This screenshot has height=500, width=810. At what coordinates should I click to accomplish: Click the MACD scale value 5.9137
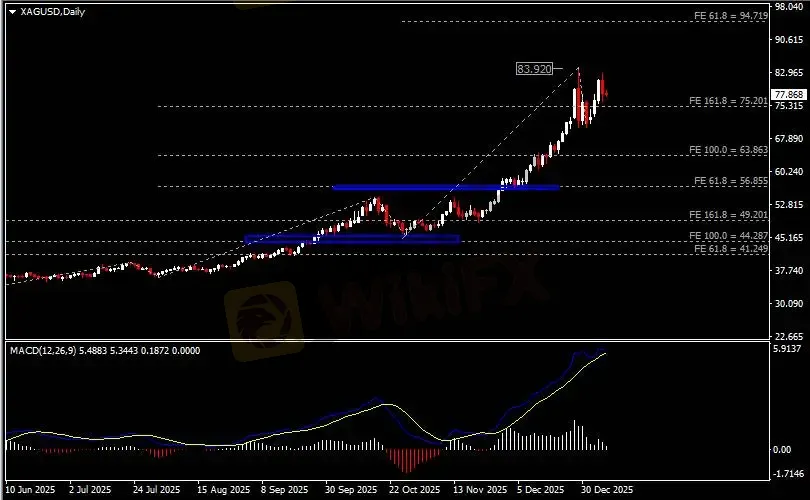tap(787, 349)
